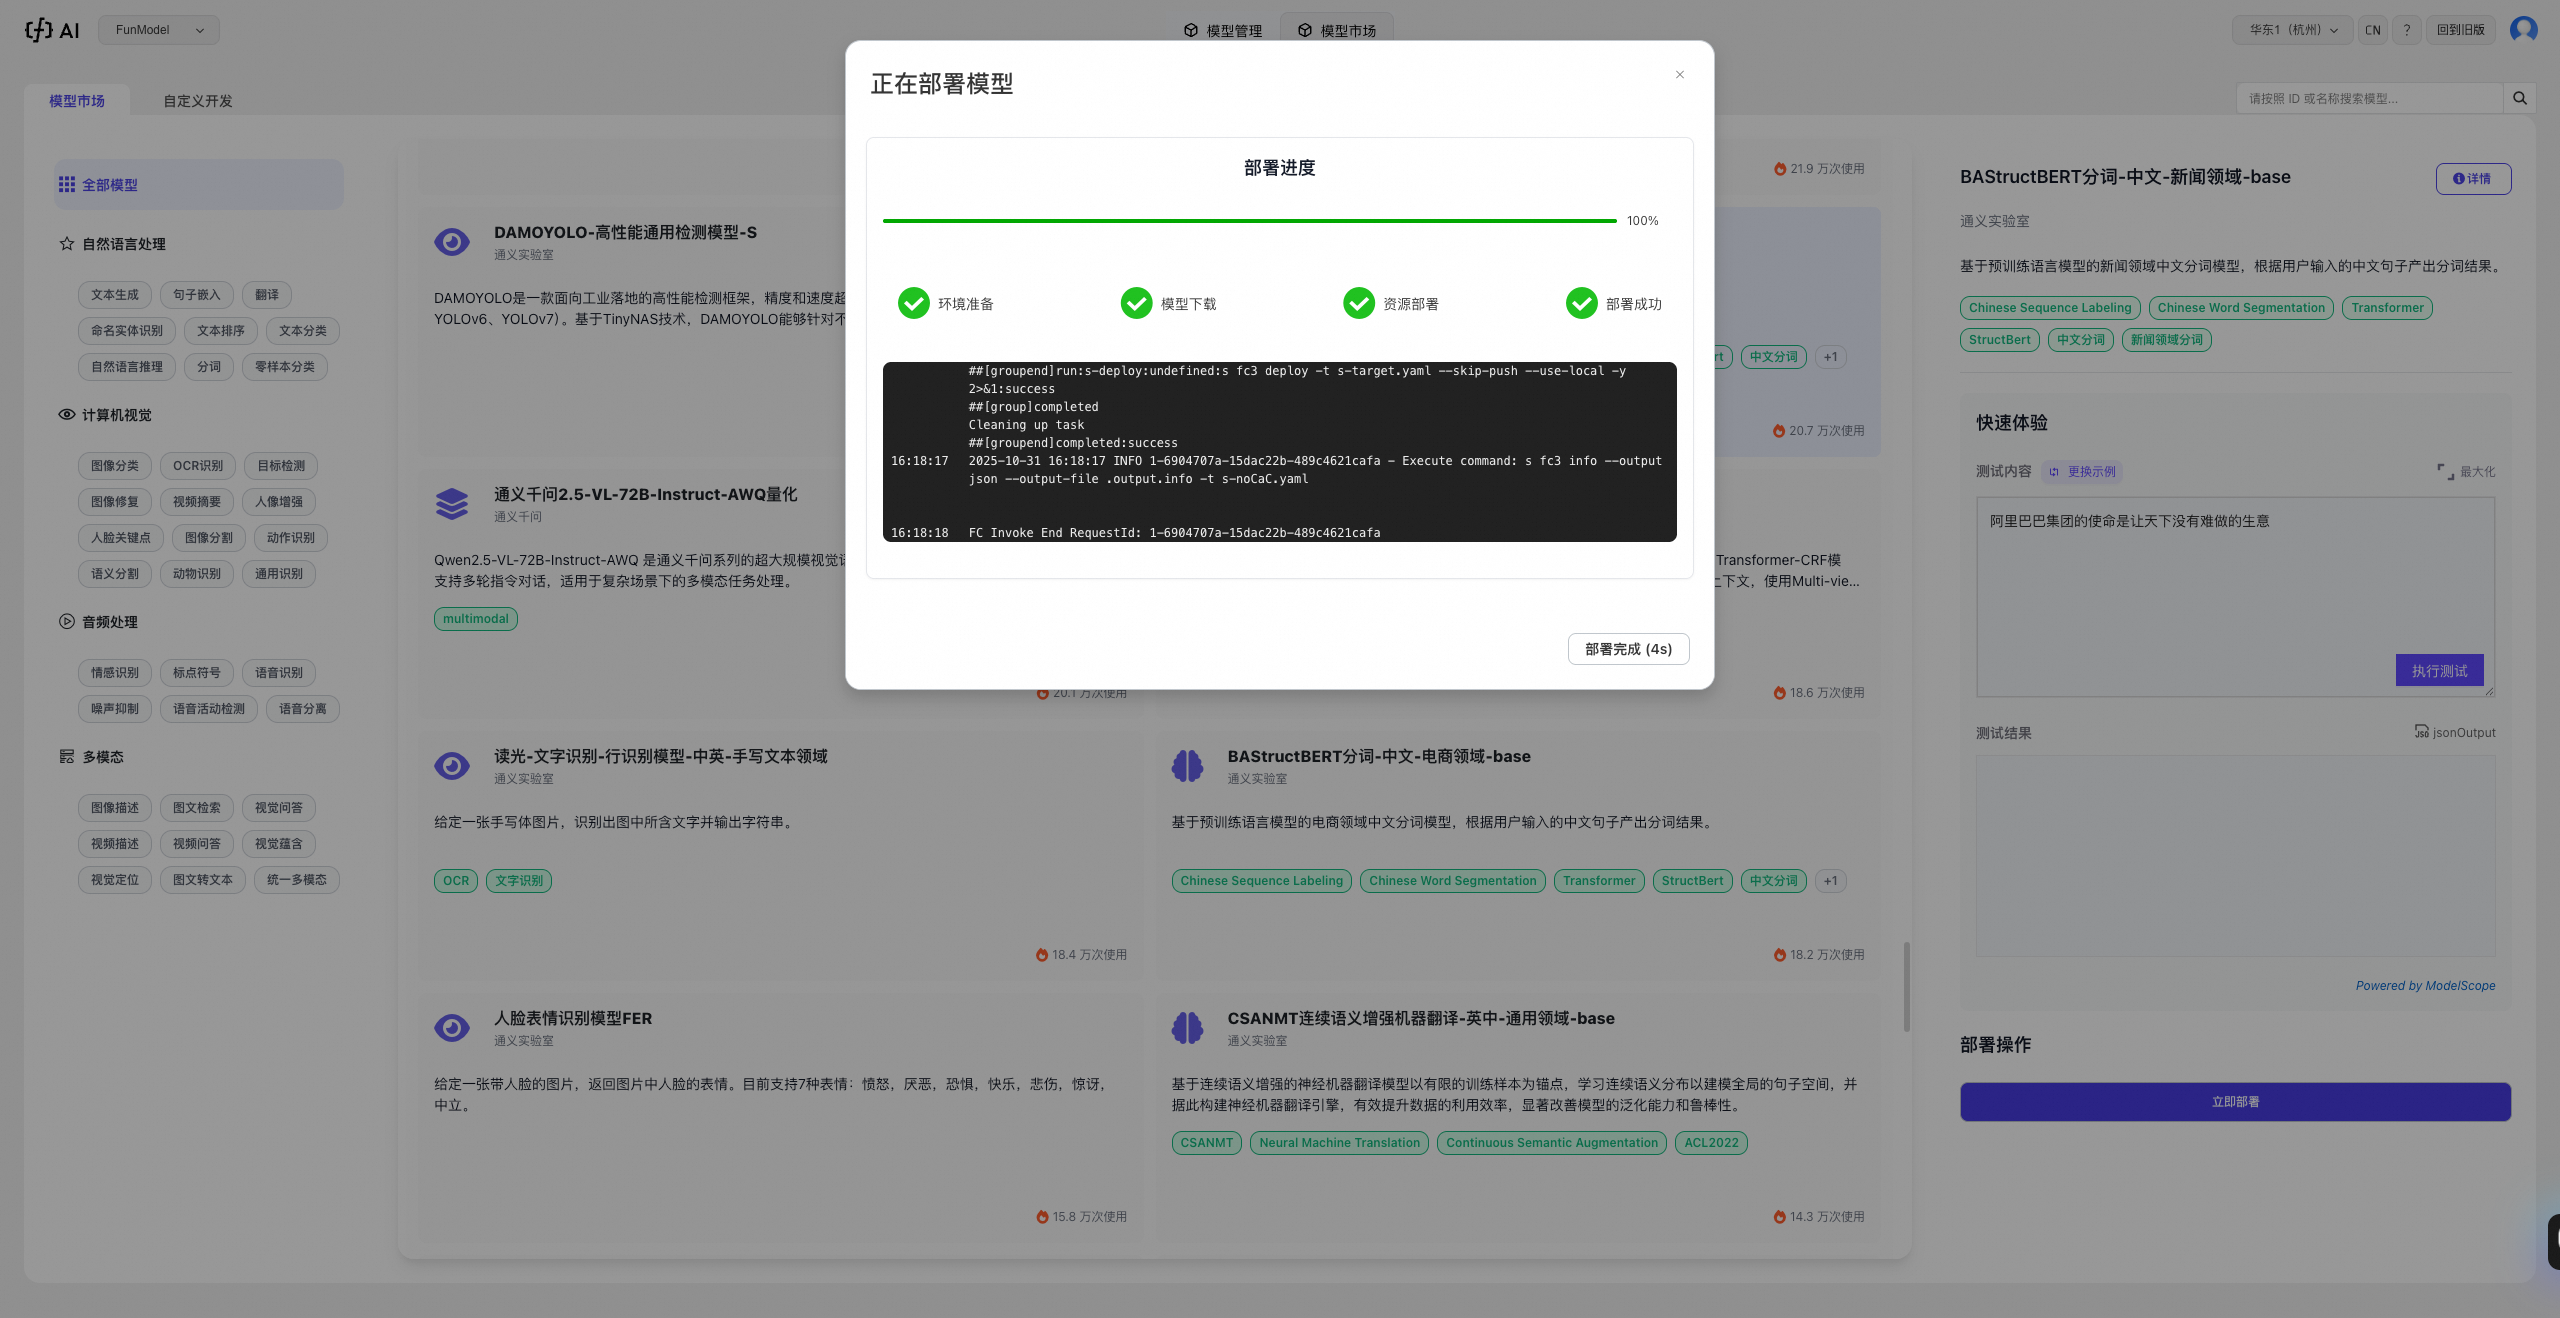Open the help question mark icon
Image resolution: width=2560 pixels, height=1318 pixels.
[2407, 30]
